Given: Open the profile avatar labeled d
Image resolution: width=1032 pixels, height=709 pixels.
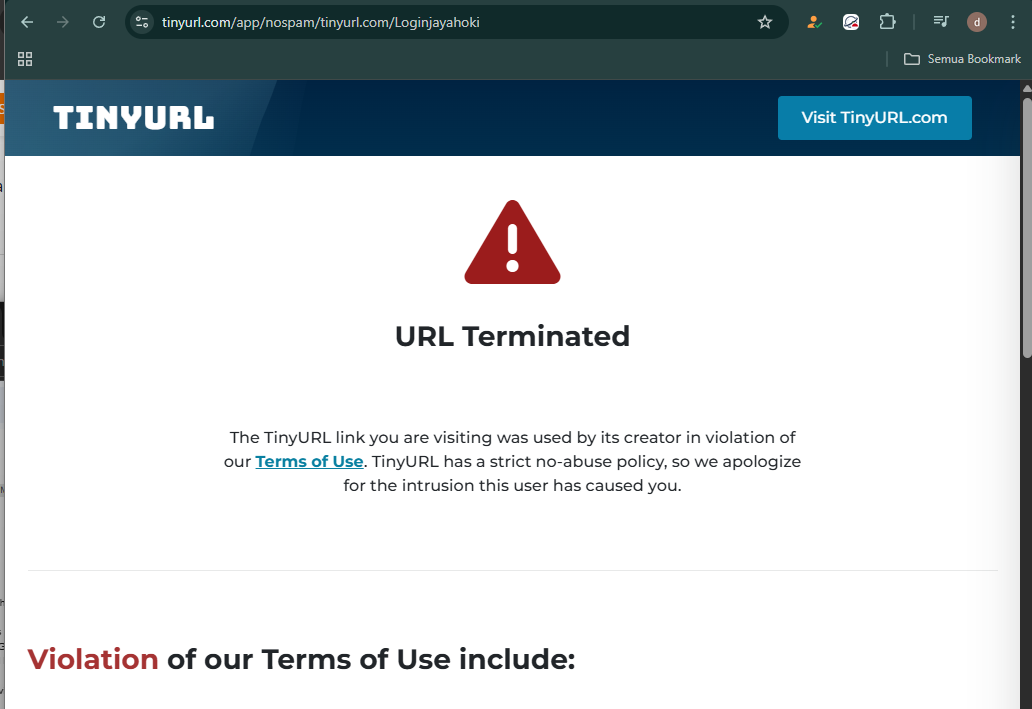Looking at the screenshot, I should (977, 22).
